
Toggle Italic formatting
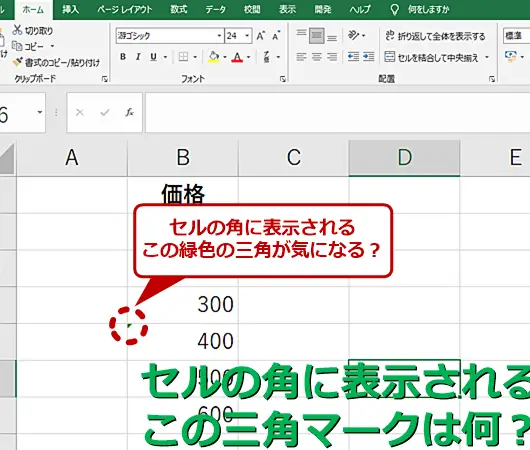pos(138,57)
